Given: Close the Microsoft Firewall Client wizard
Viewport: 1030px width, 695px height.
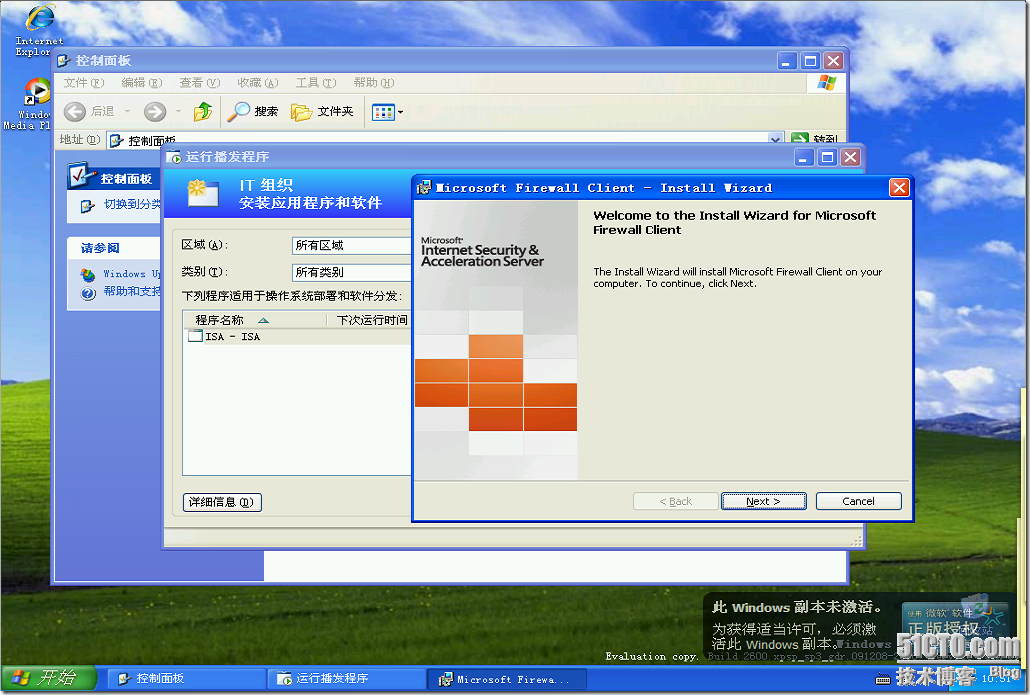Looking at the screenshot, I should (899, 188).
